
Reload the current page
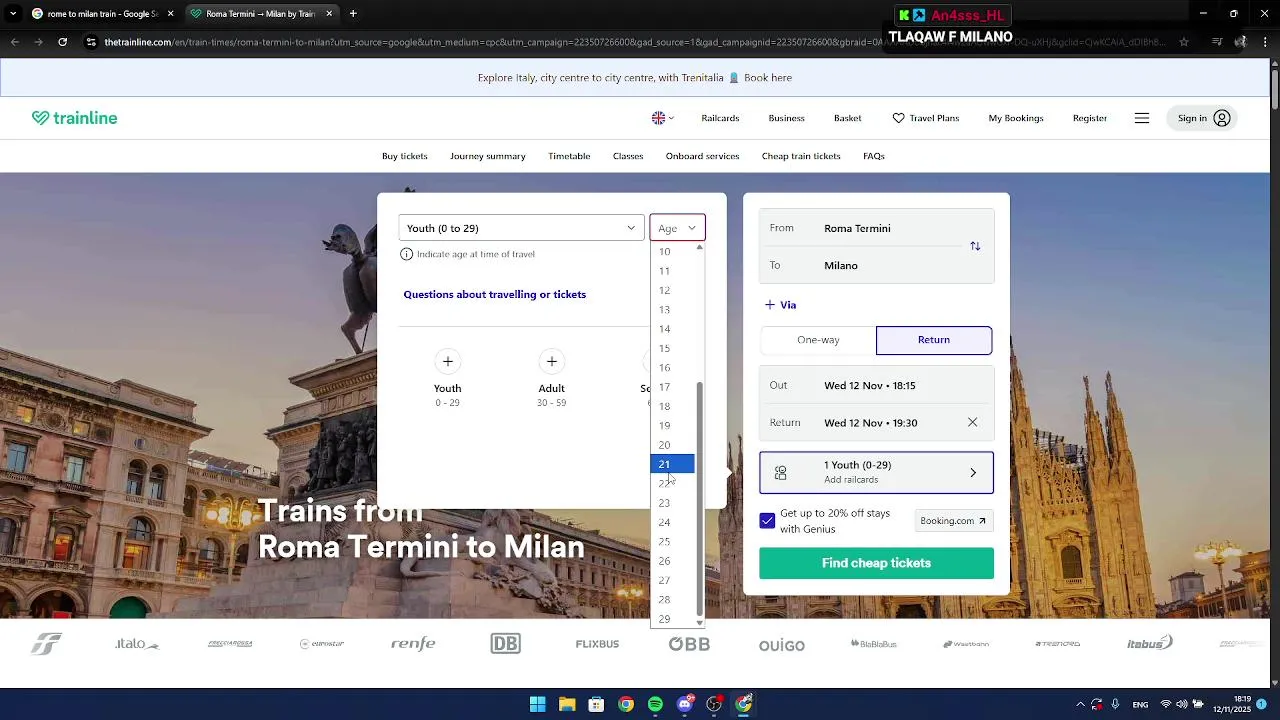pyautogui.click(x=62, y=42)
